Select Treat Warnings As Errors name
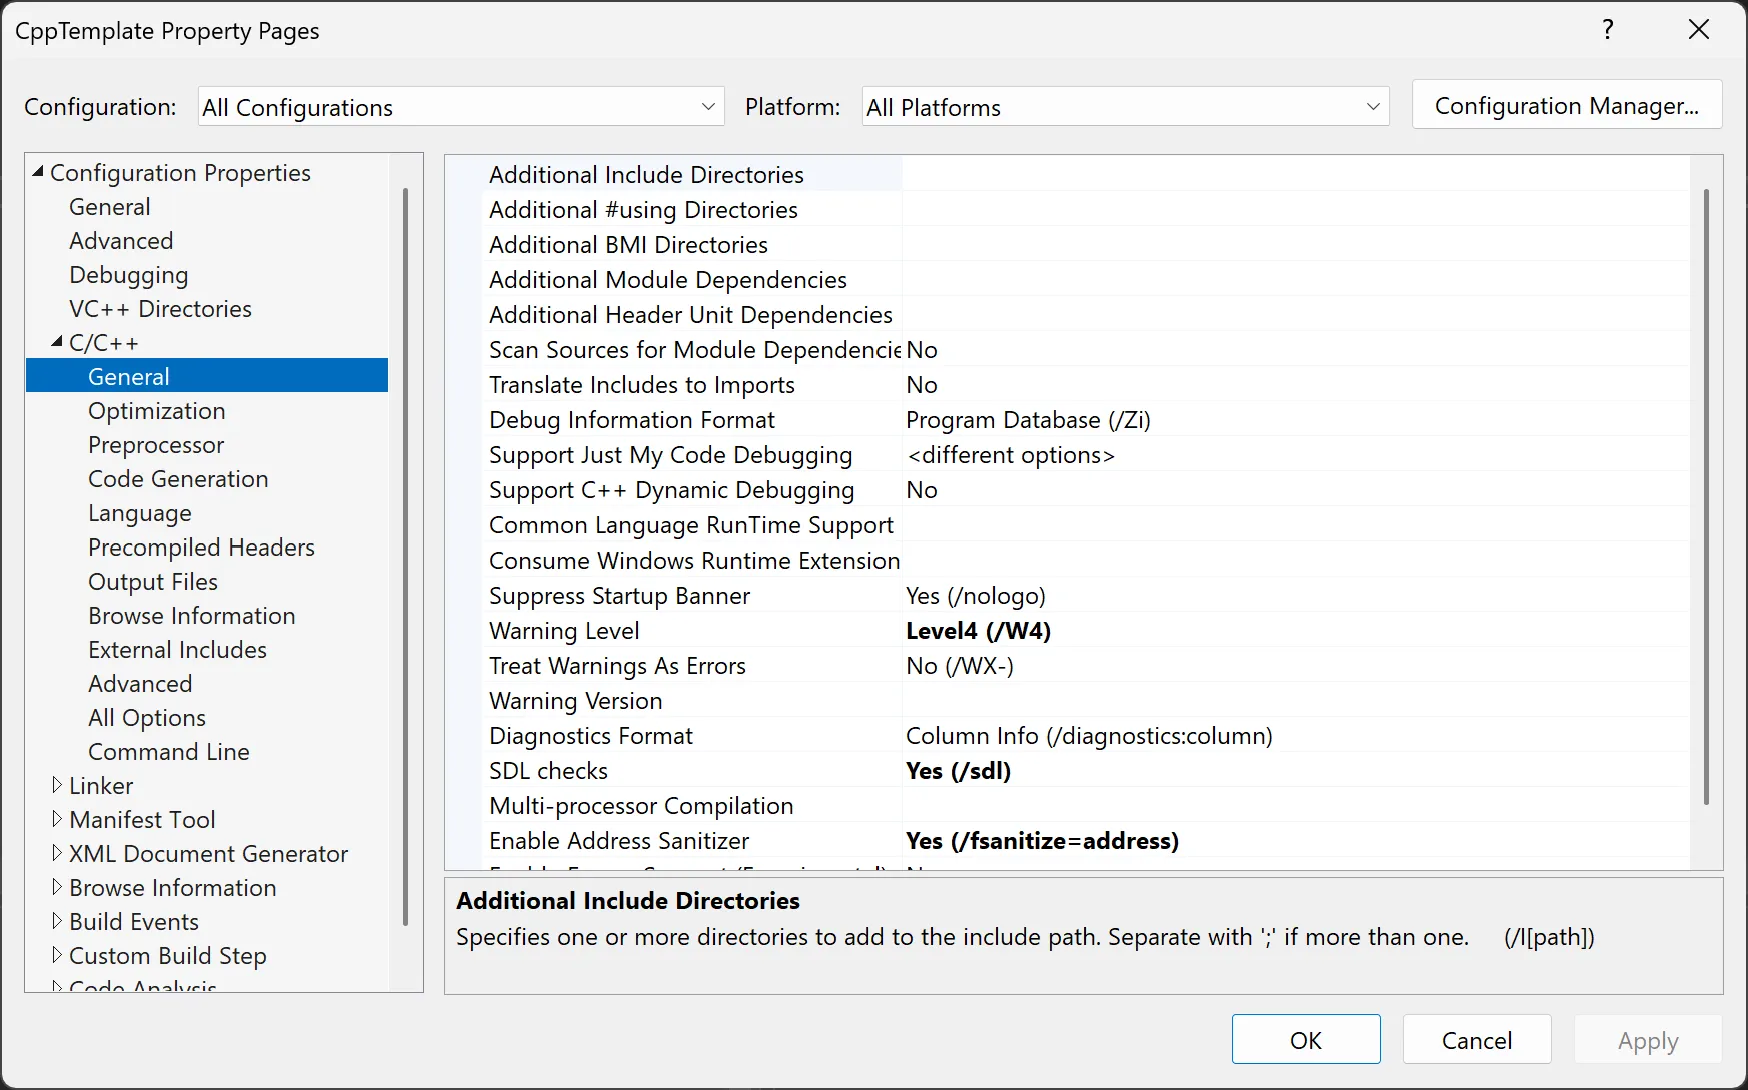1748x1090 pixels. 617,665
